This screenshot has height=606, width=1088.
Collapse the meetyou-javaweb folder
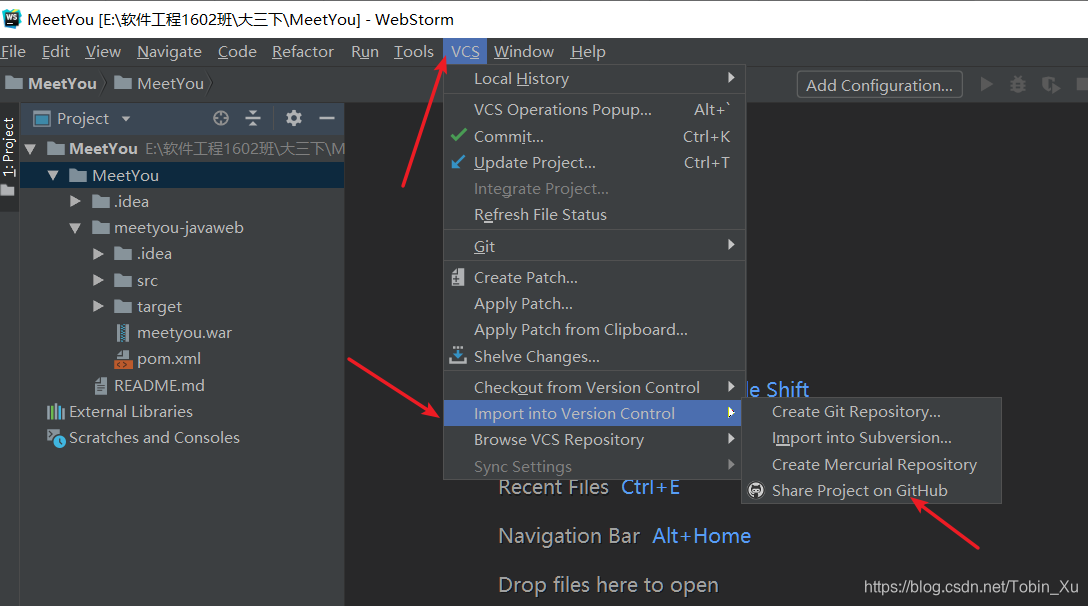pos(75,228)
